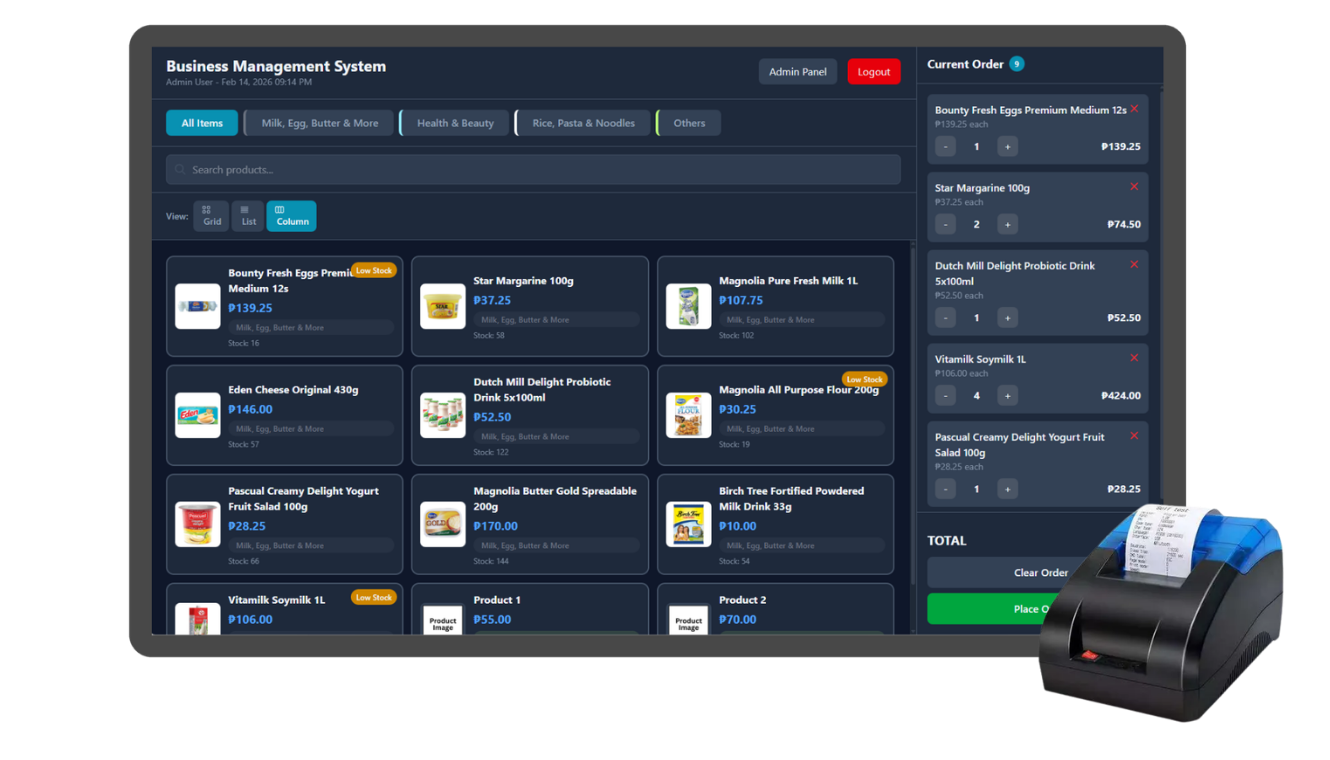Open the Admin Panel
This screenshot has width=1330, height=760.
[x=797, y=72]
